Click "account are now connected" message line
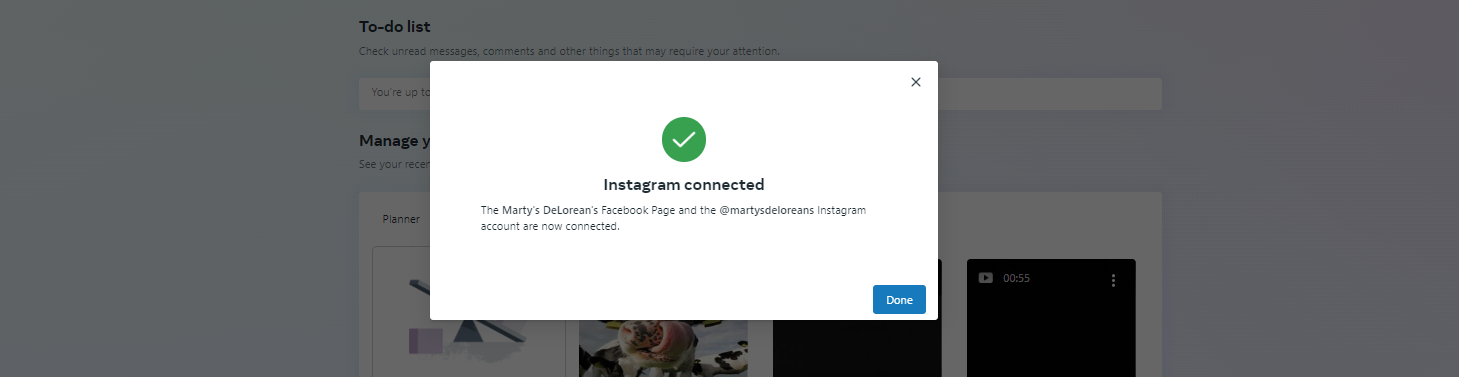The height and width of the screenshot is (377, 1459). [x=551, y=226]
